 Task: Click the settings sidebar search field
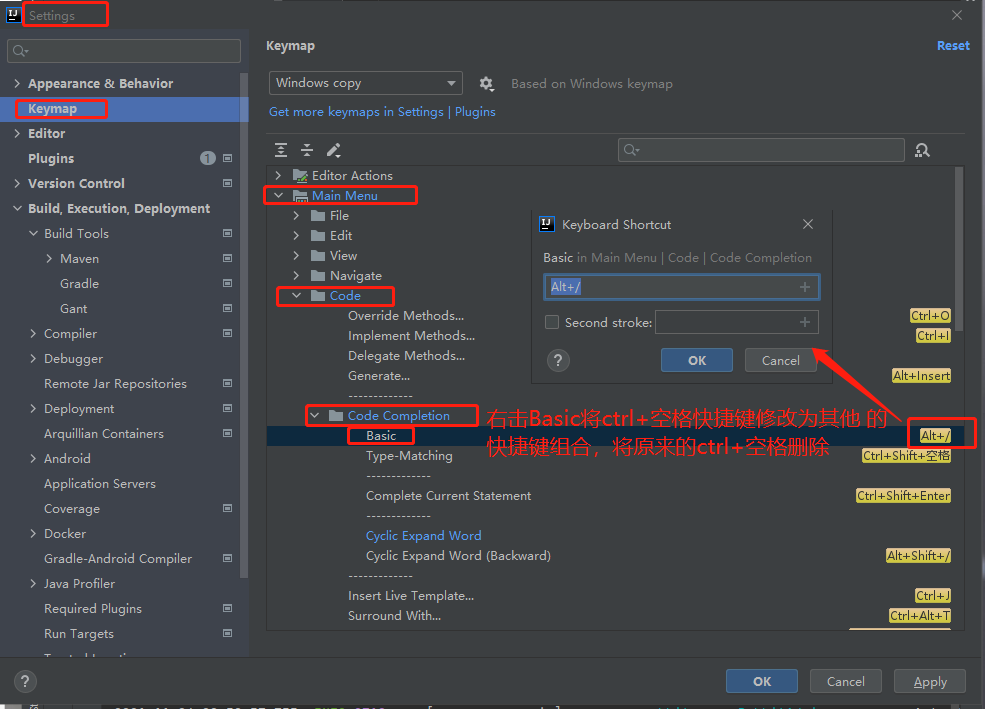(x=124, y=51)
